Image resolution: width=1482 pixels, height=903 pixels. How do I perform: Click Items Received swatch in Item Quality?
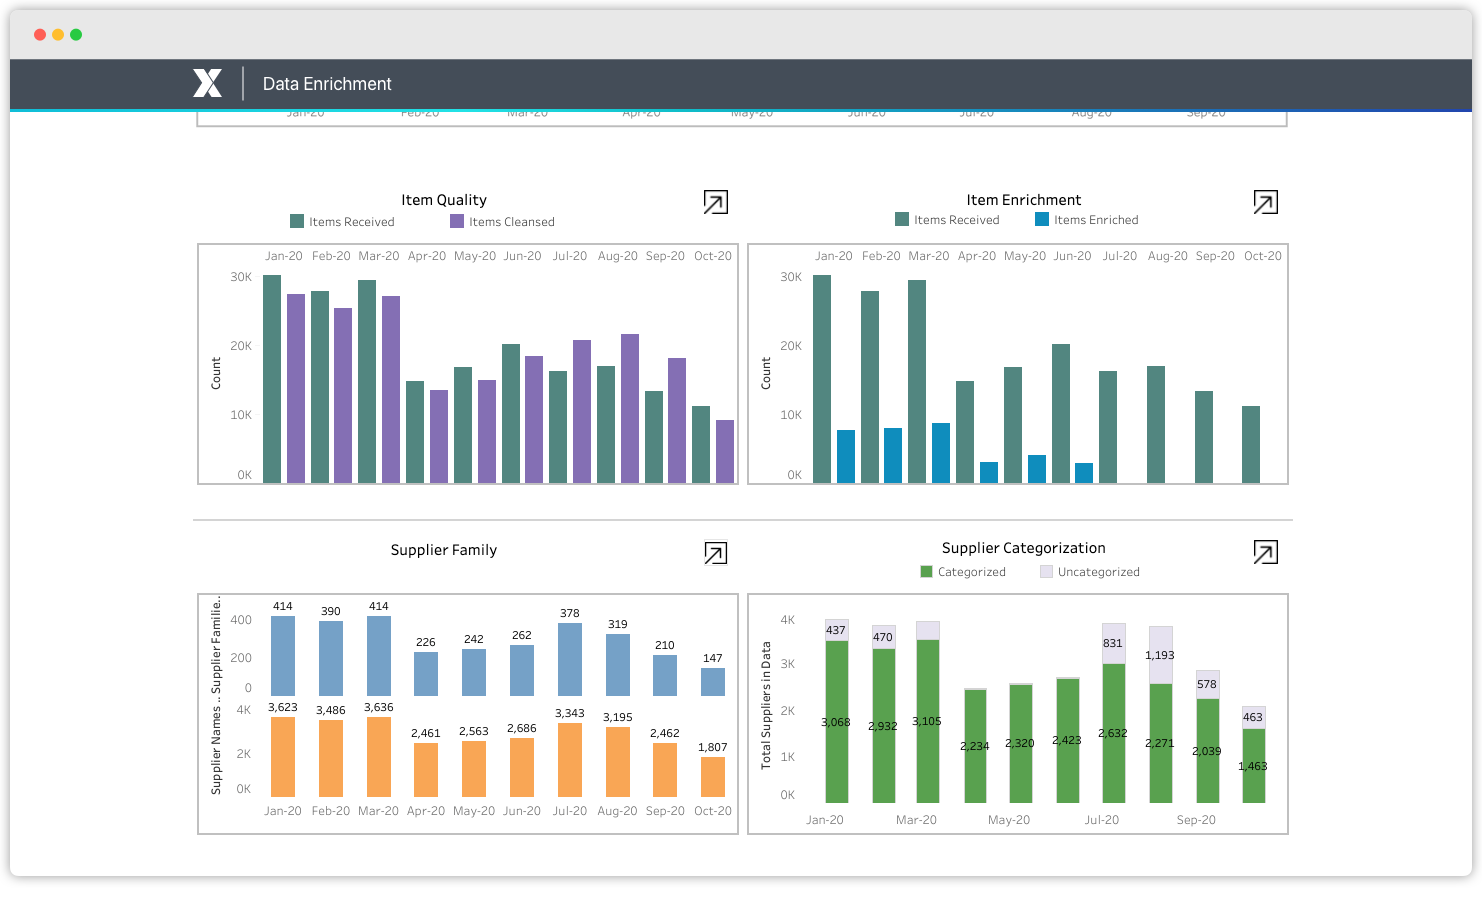click(297, 221)
